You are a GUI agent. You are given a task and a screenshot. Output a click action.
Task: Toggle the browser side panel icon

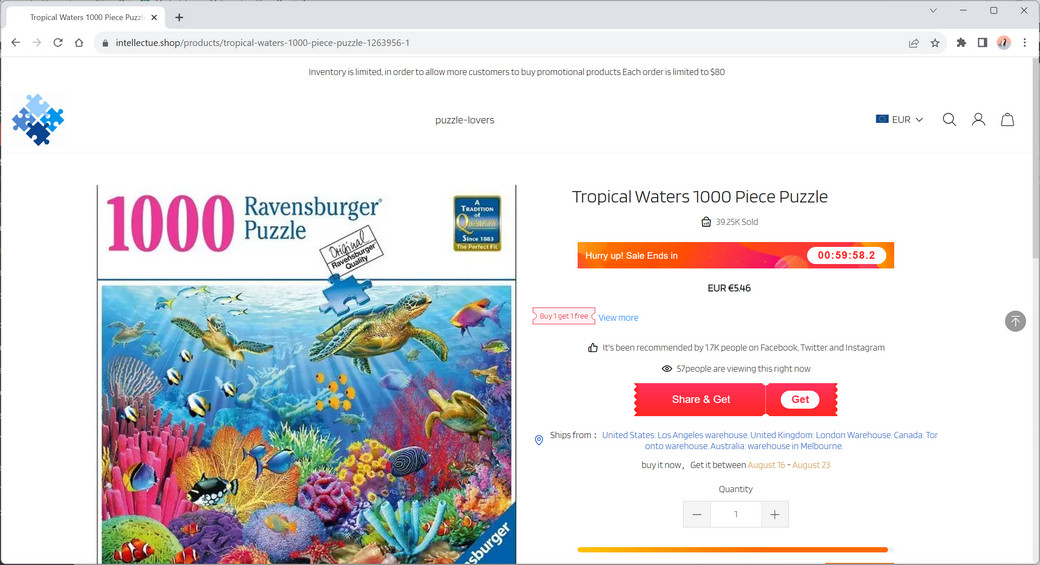pyautogui.click(x=982, y=42)
